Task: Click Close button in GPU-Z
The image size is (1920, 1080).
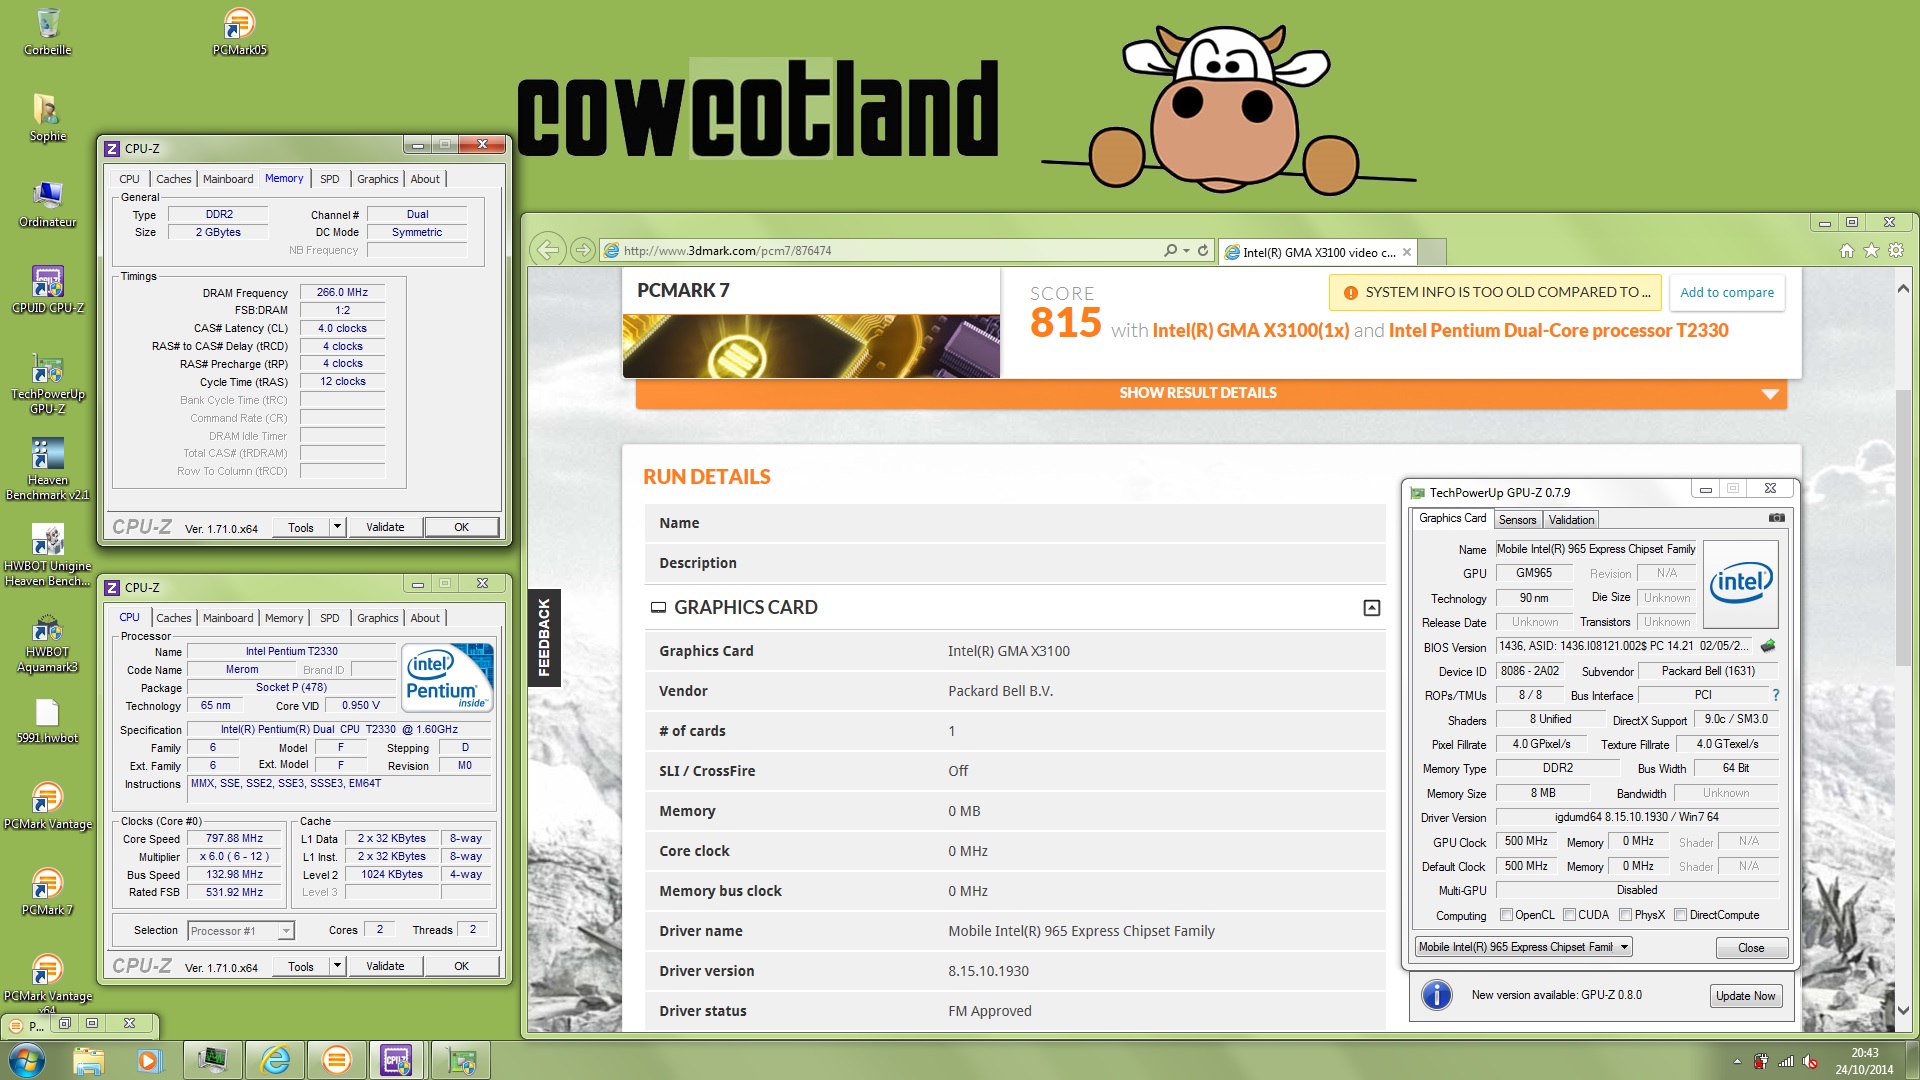Action: pos(1751,948)
